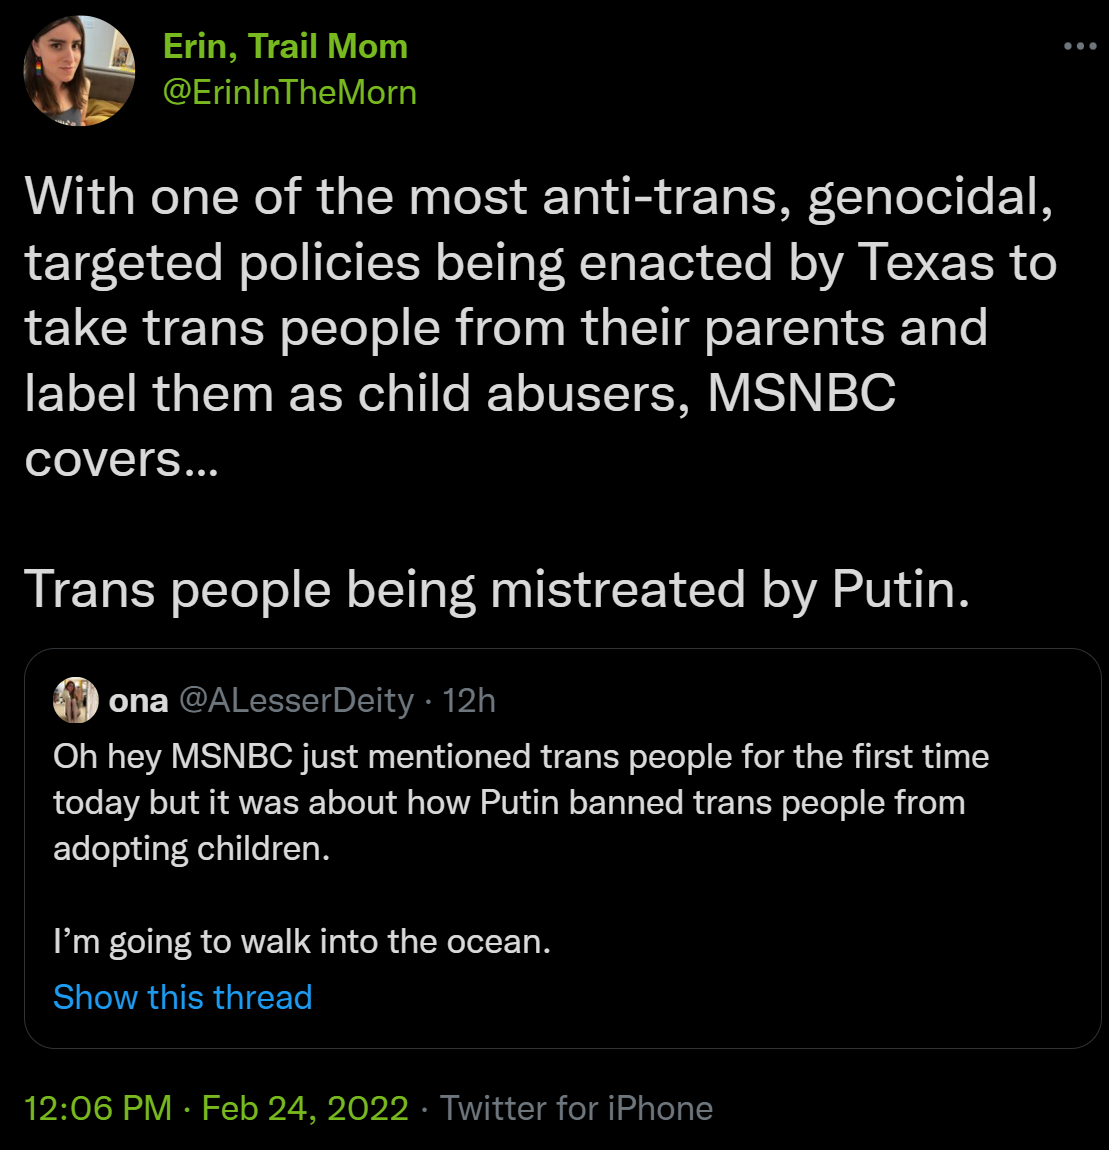Viewport: 1109px width, 1150px height.
Task: Click the first line "With one of the most anti-trans"
Action: 538,197
